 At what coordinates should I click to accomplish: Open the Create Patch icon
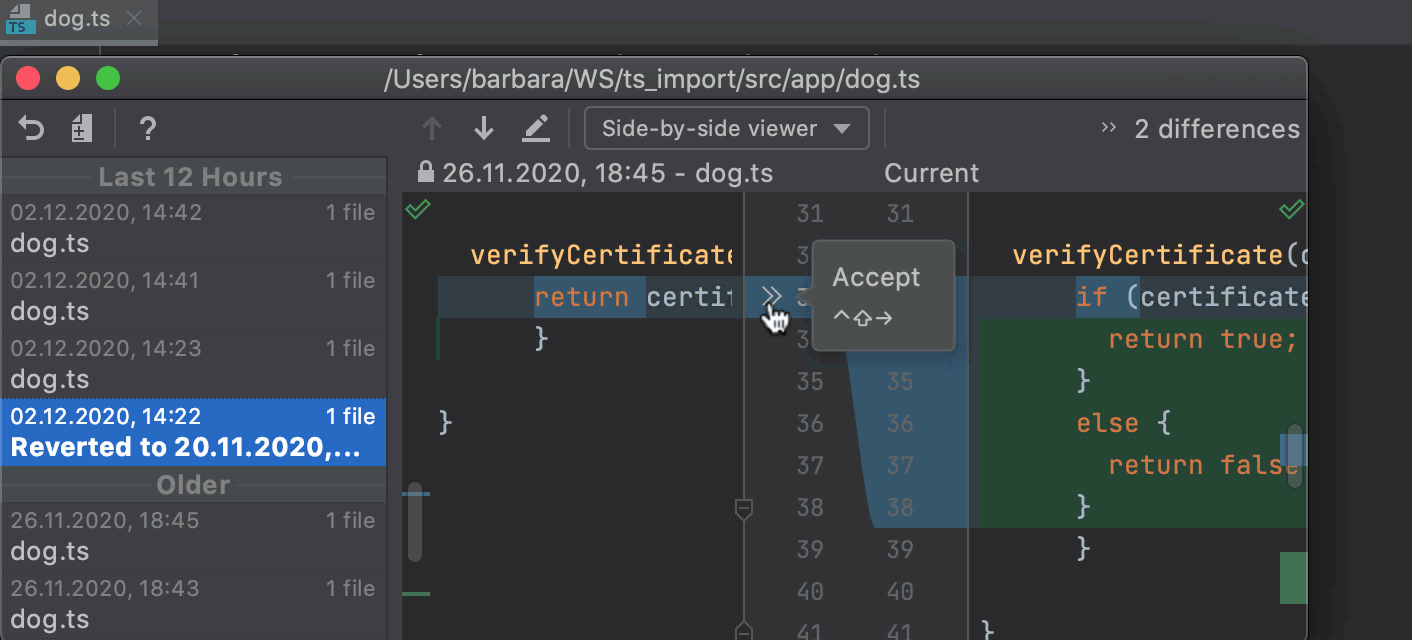(82, 128)
